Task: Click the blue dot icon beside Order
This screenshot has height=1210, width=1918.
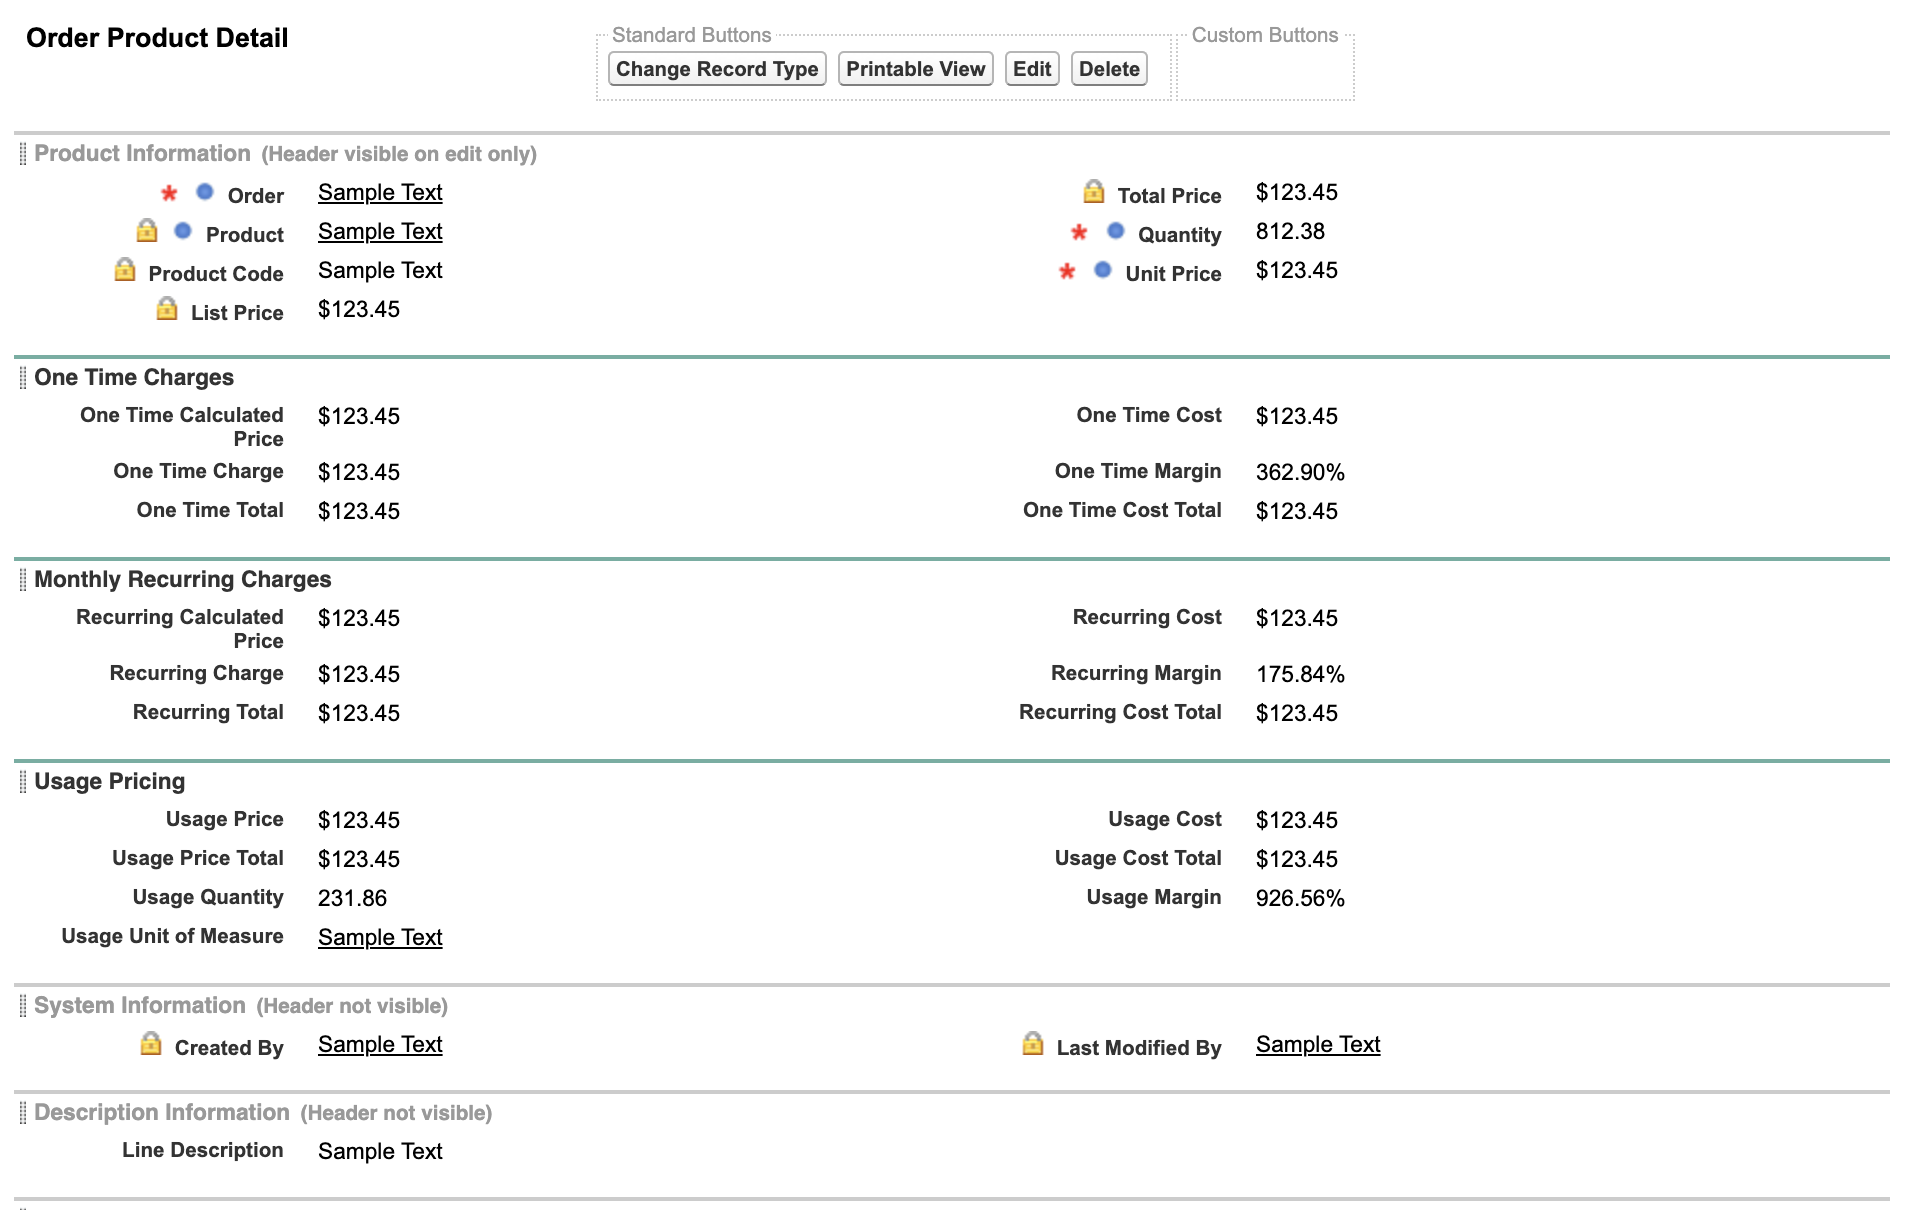Action: (x=205, y=192)
